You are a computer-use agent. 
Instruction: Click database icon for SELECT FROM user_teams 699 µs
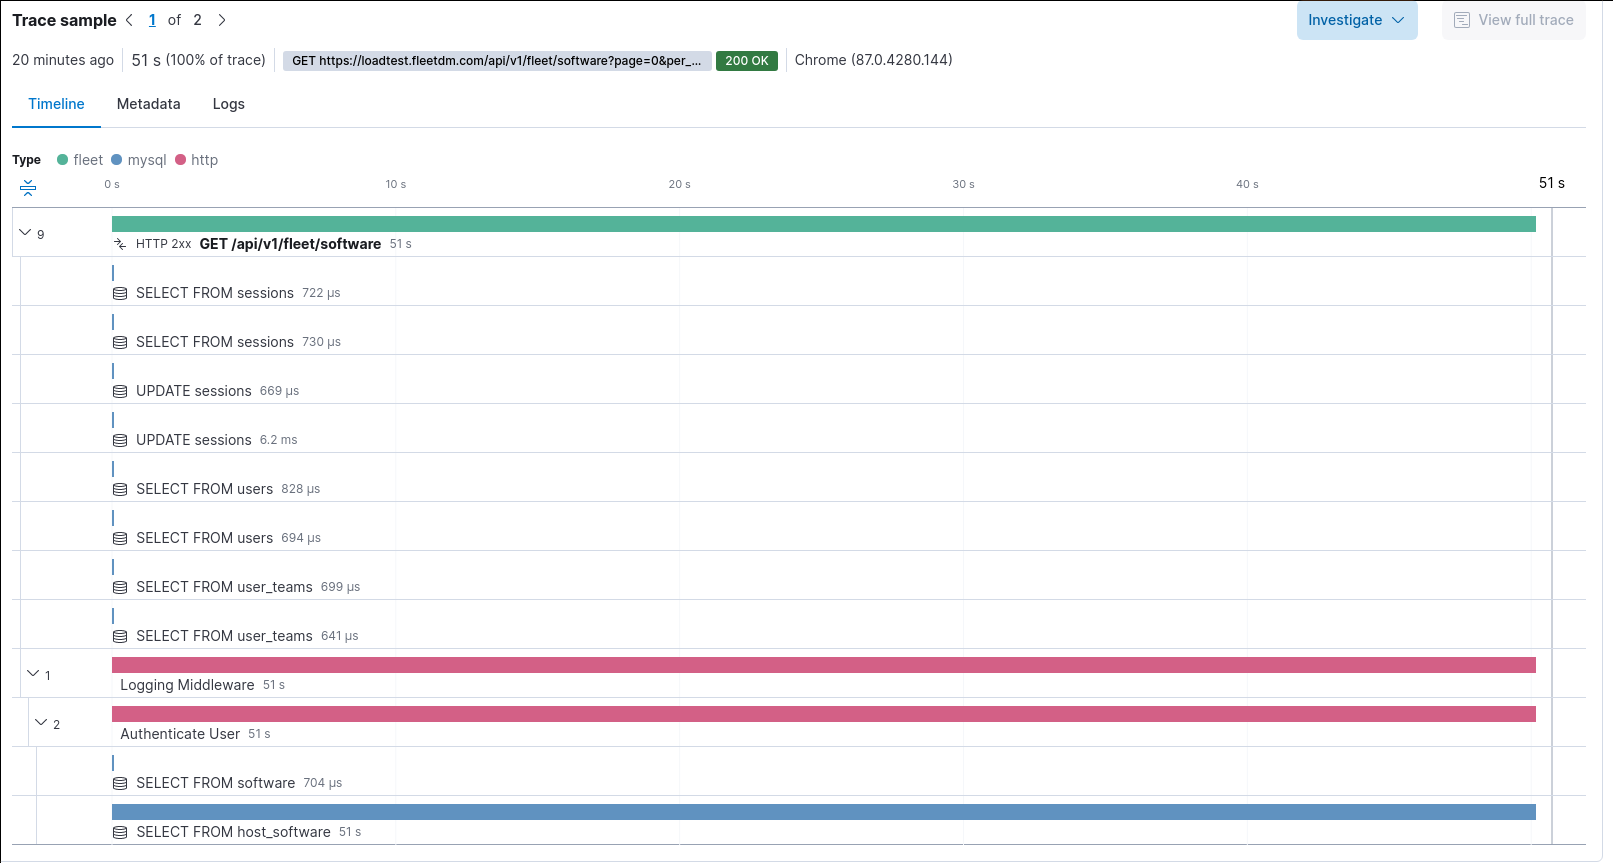point(120,588)
